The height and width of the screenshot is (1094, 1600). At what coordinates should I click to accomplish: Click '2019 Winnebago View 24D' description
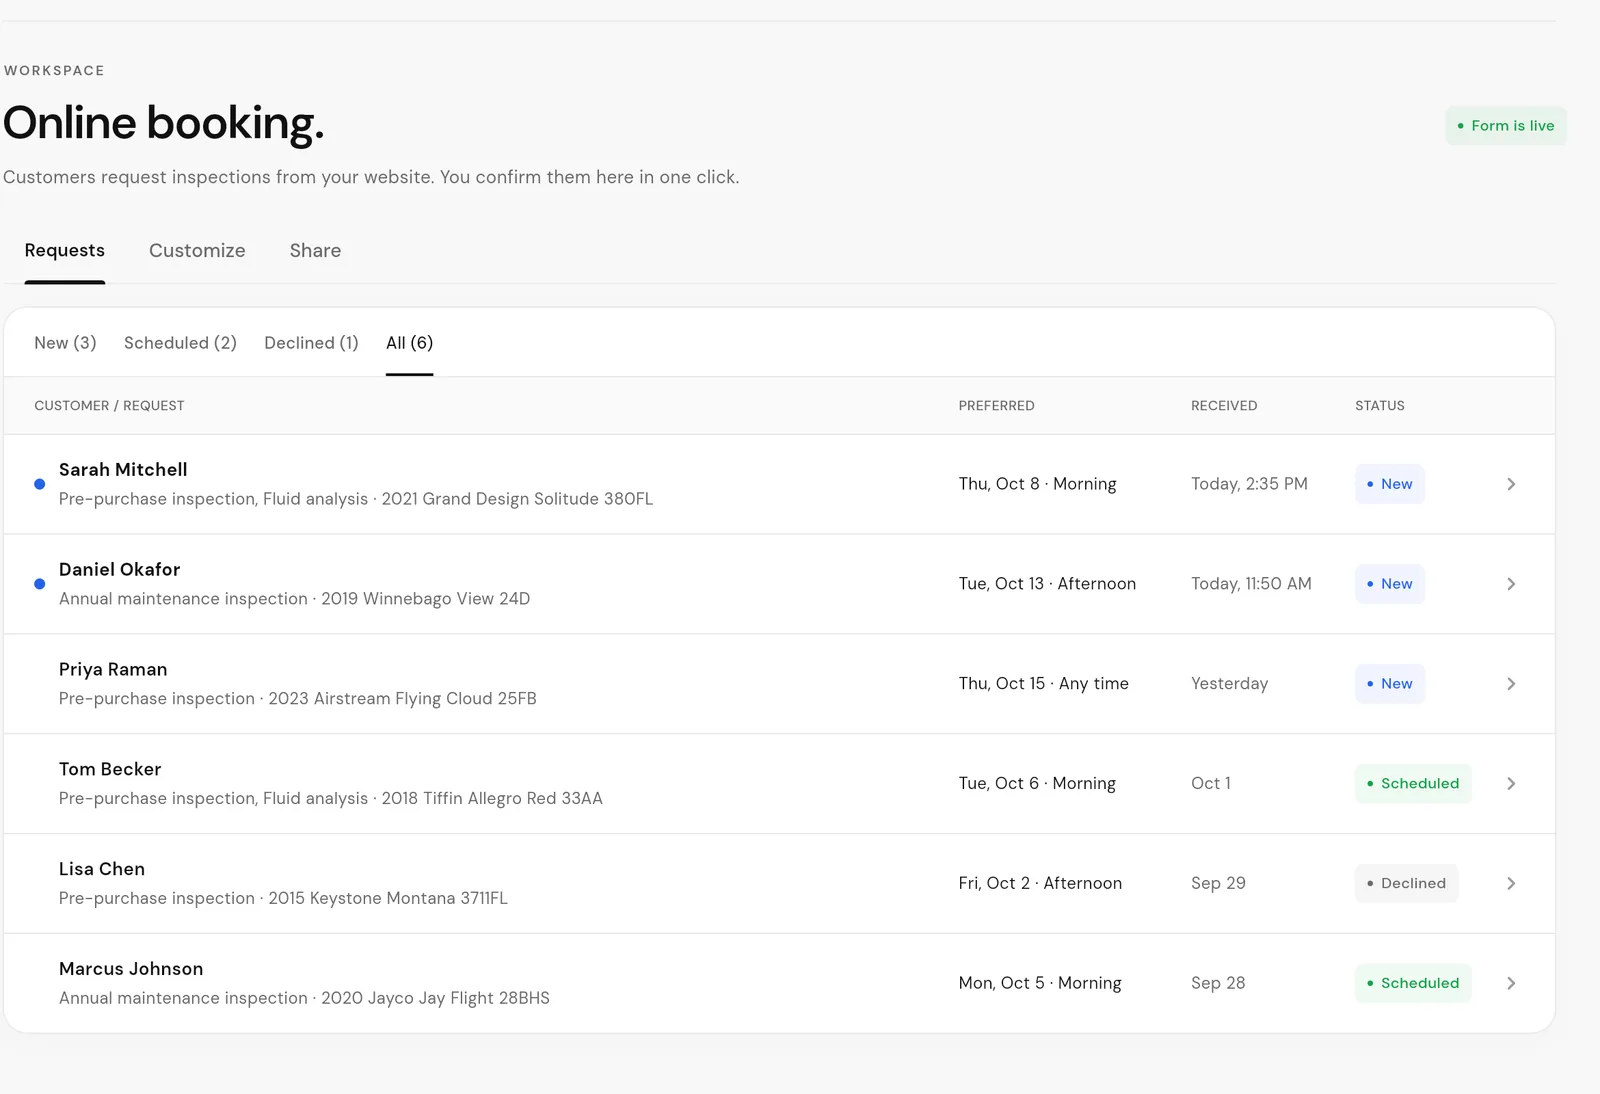[x=425, y=599]
